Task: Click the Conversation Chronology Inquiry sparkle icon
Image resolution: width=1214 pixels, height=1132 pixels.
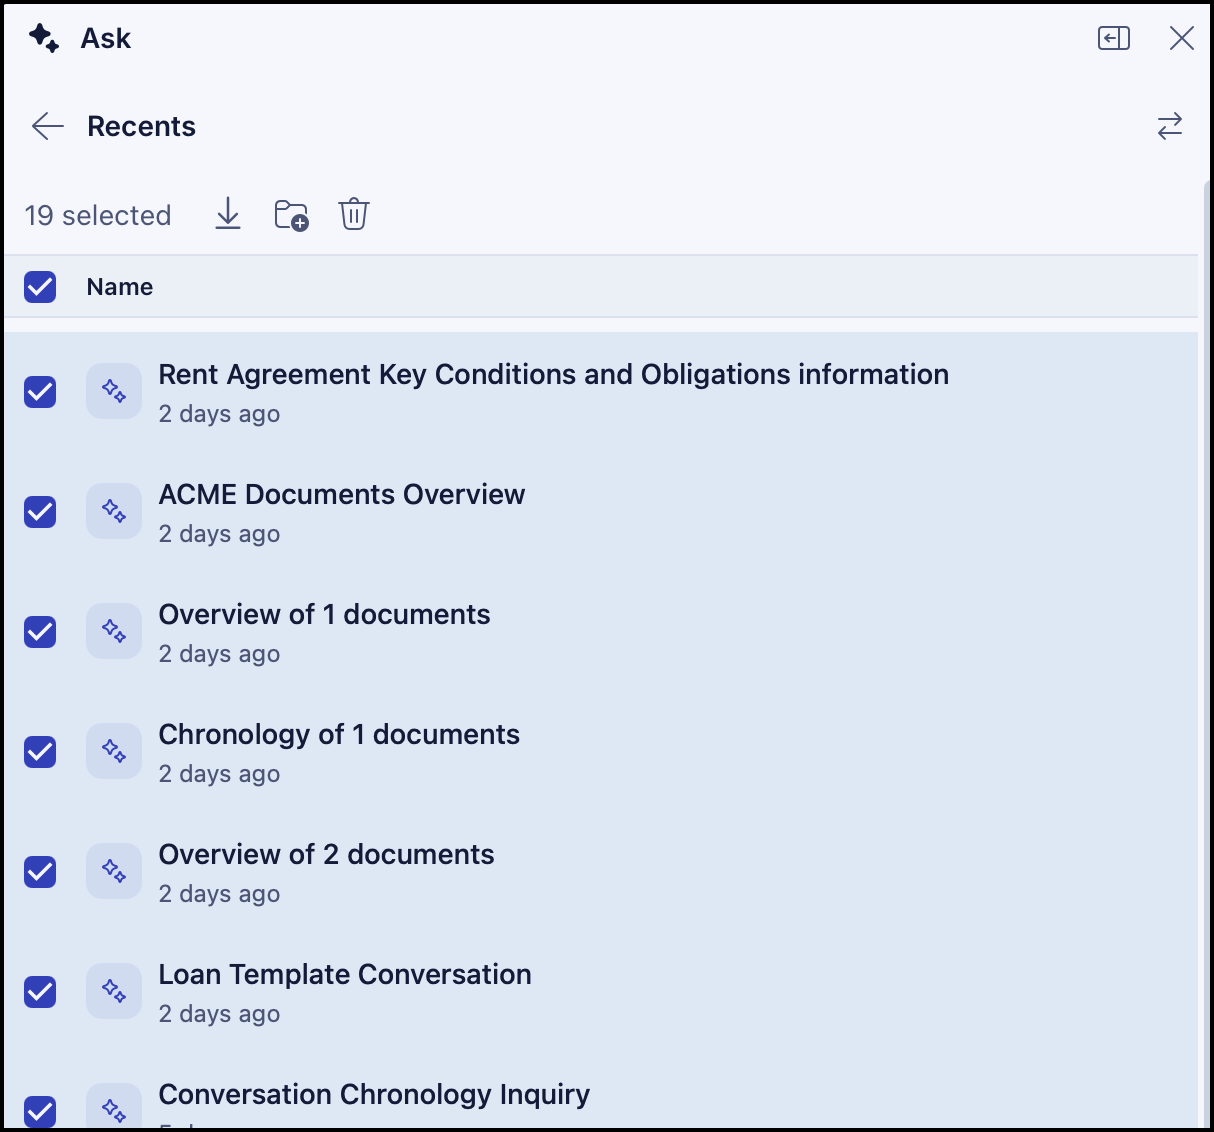Action: pyautogui.click(x=114, y=1107)
